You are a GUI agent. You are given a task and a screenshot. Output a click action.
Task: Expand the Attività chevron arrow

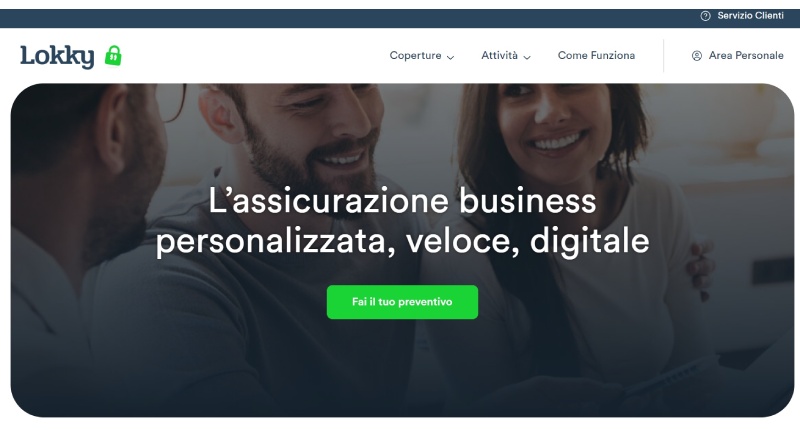[x=527, y=57]
